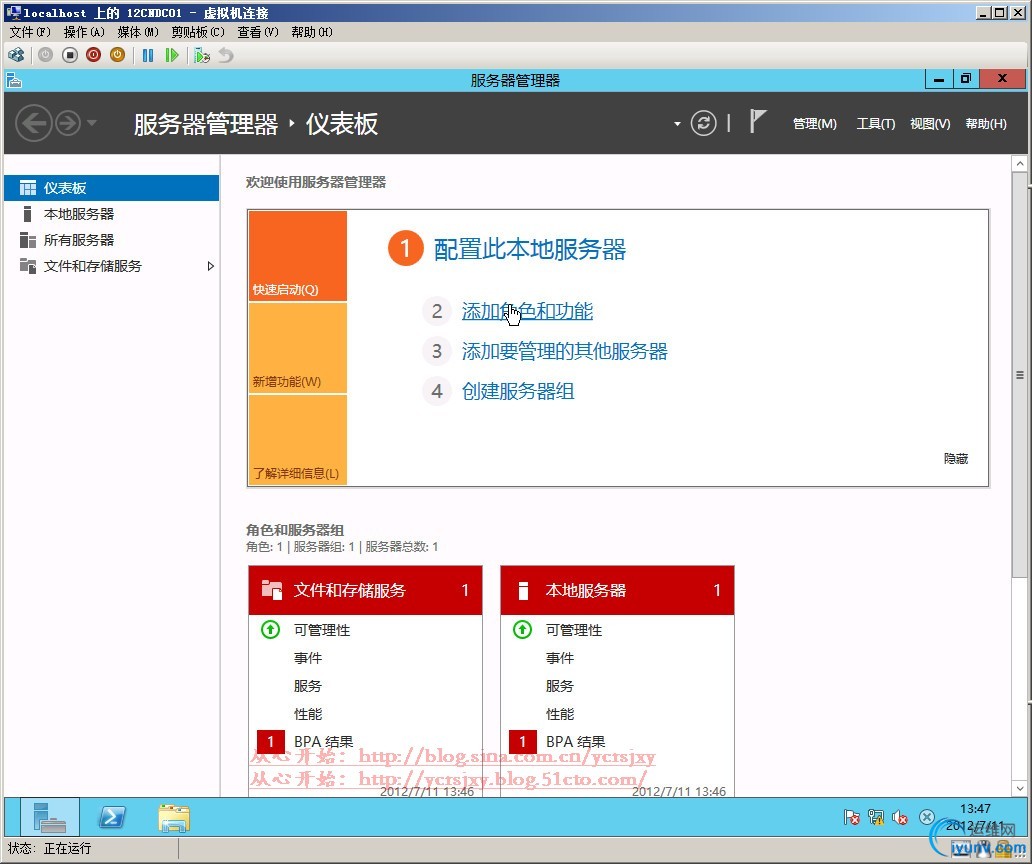Click the Snapshot toolbar icon
The width and height of the screenshot is (1032, 864).
coord(202,55)
